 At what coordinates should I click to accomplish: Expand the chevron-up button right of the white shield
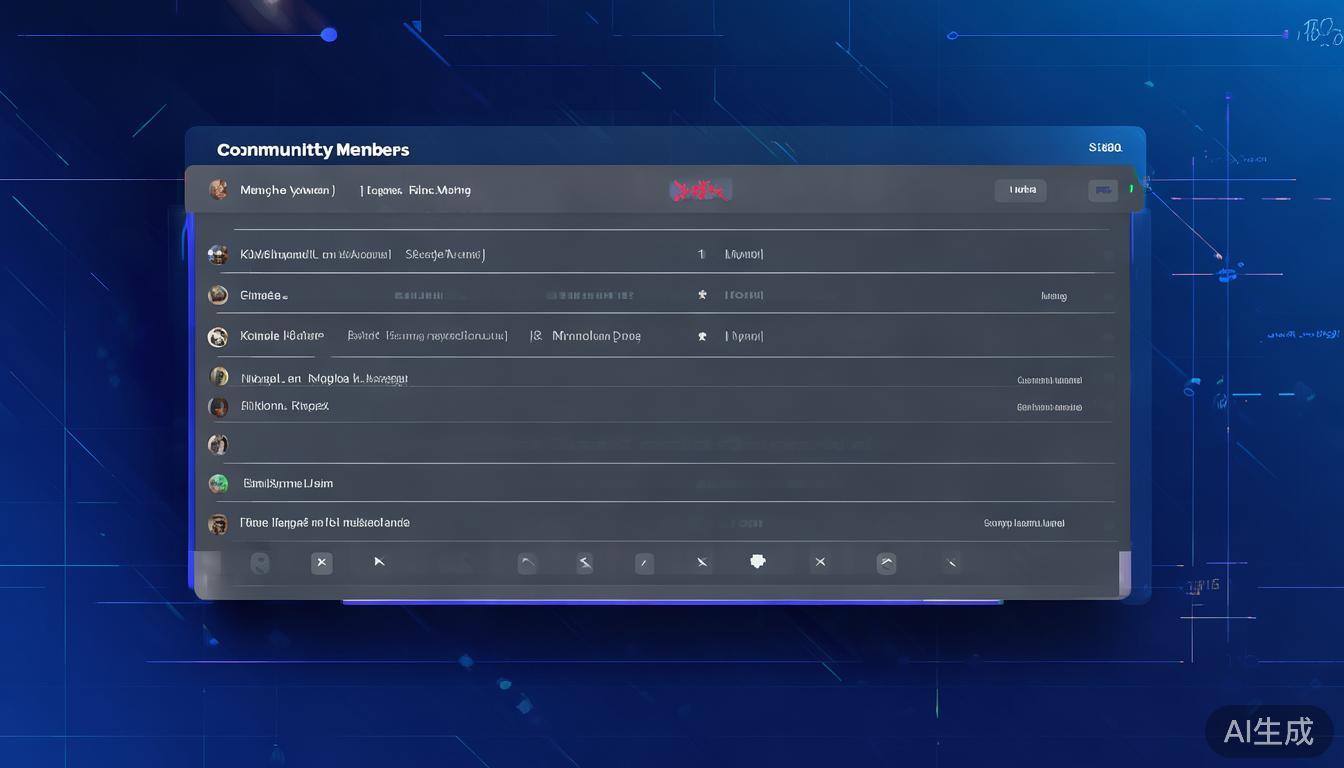pyautogui.click(x=886, y=563)
